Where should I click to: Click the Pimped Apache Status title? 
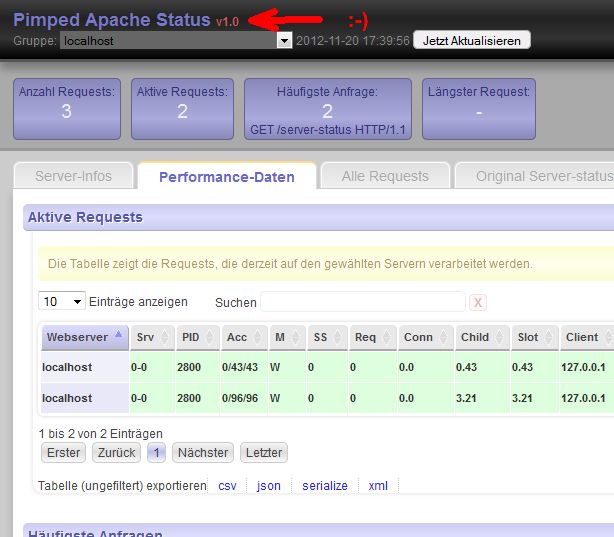pyautogui.click(x=112, y=20)
